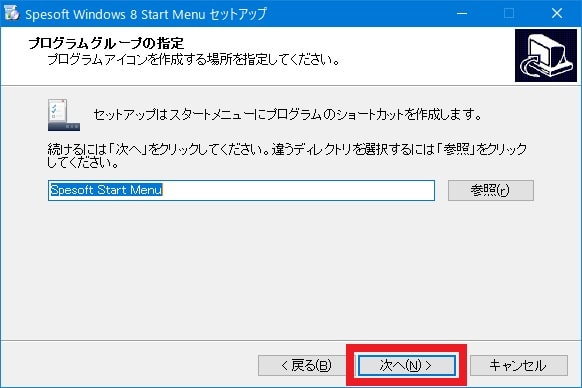Screen dimensions: 582x388
Task: Open the 参照(r) browse button
Action: 491,190
